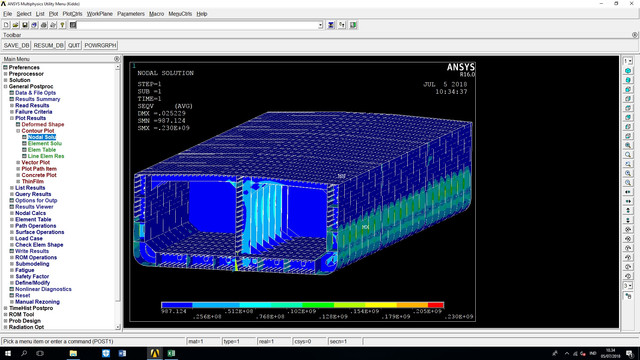This screenshot has height=360, width=640.
Task: Click the POWRGRPH button
Action: [100, 45]
